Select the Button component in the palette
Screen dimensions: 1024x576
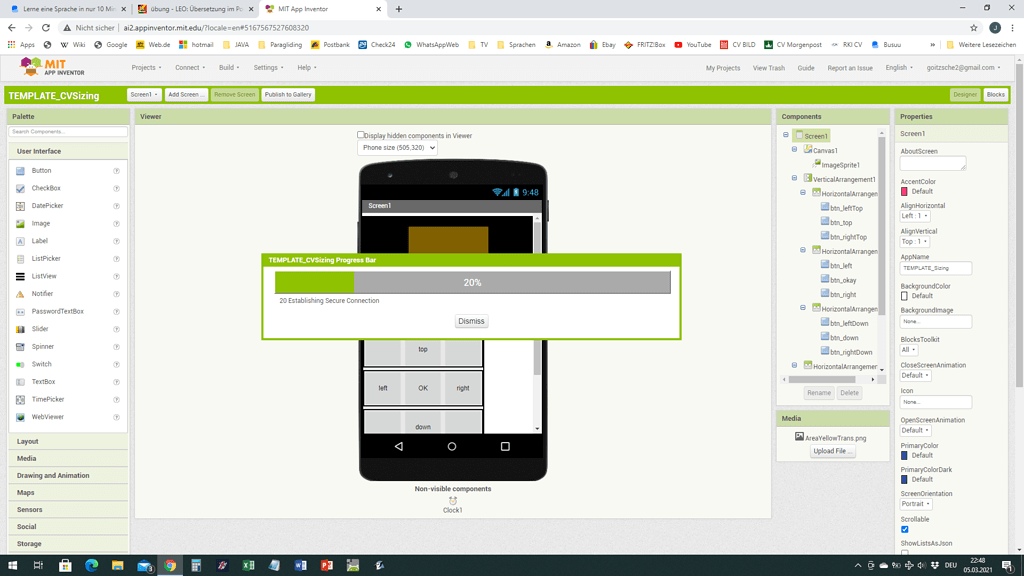point(41,170)
